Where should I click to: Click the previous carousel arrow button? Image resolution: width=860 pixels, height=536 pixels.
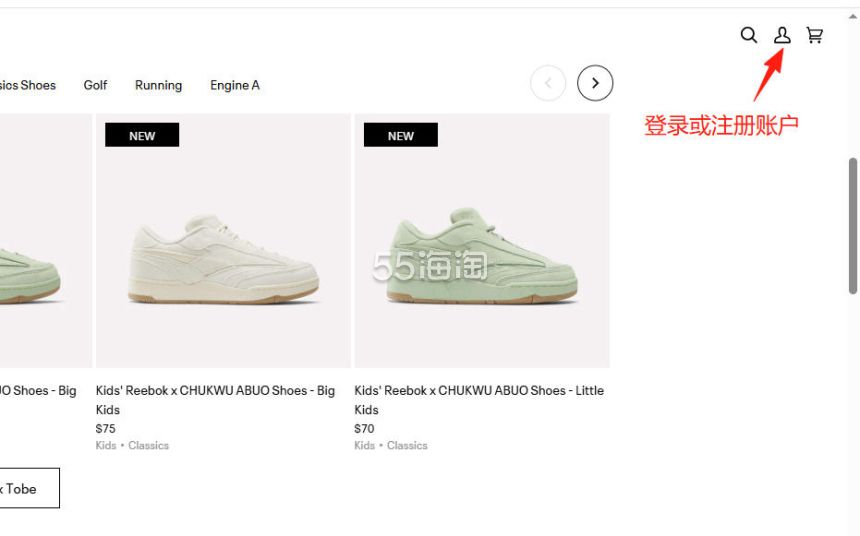[548, 83]
